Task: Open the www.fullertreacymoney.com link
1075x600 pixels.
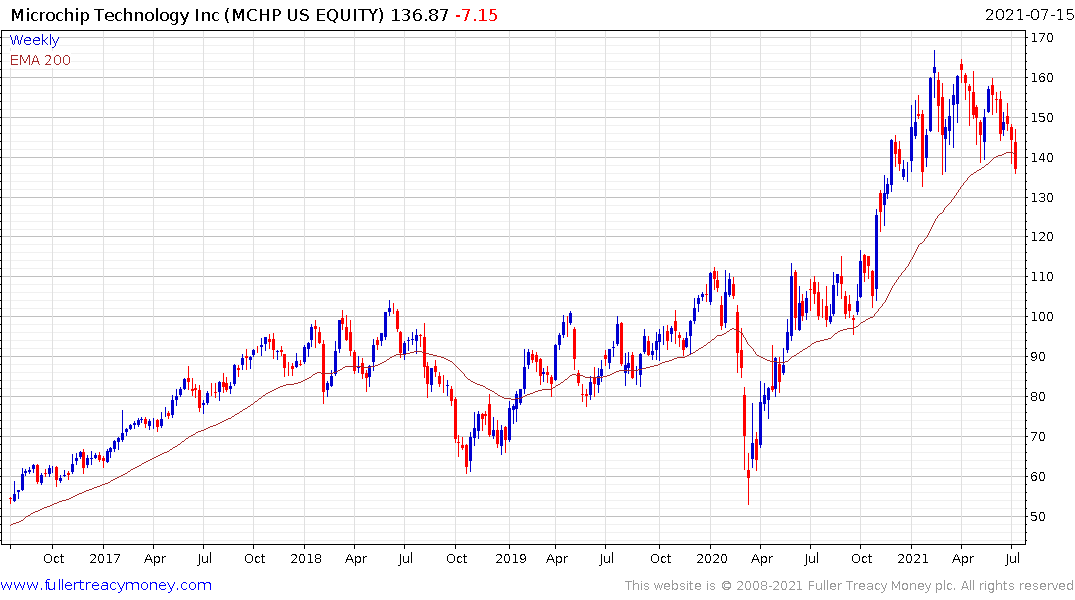Action: pyautogui.click(x=106, y=585)
